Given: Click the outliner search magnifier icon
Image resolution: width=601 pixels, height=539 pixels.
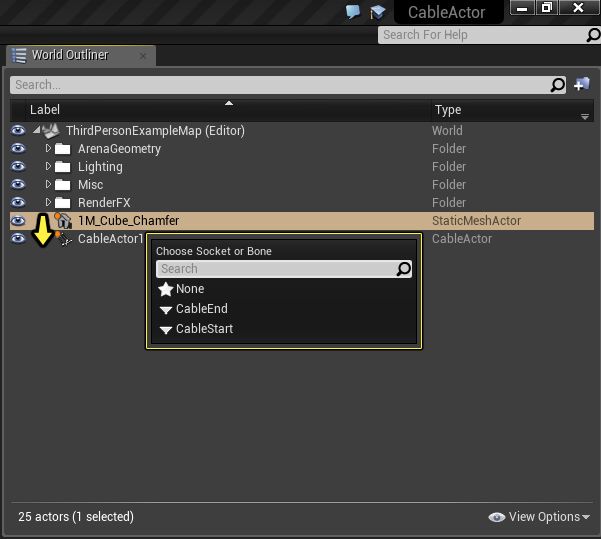Looking at the screenshot, I should 559,85.
